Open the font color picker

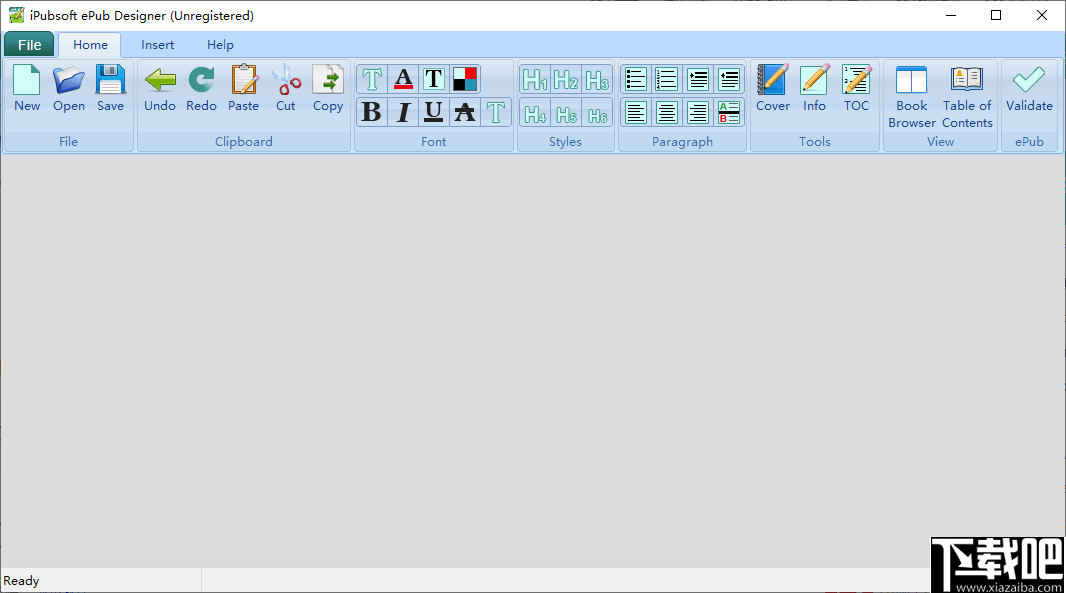pyautogui.click(x=403, y=79)
